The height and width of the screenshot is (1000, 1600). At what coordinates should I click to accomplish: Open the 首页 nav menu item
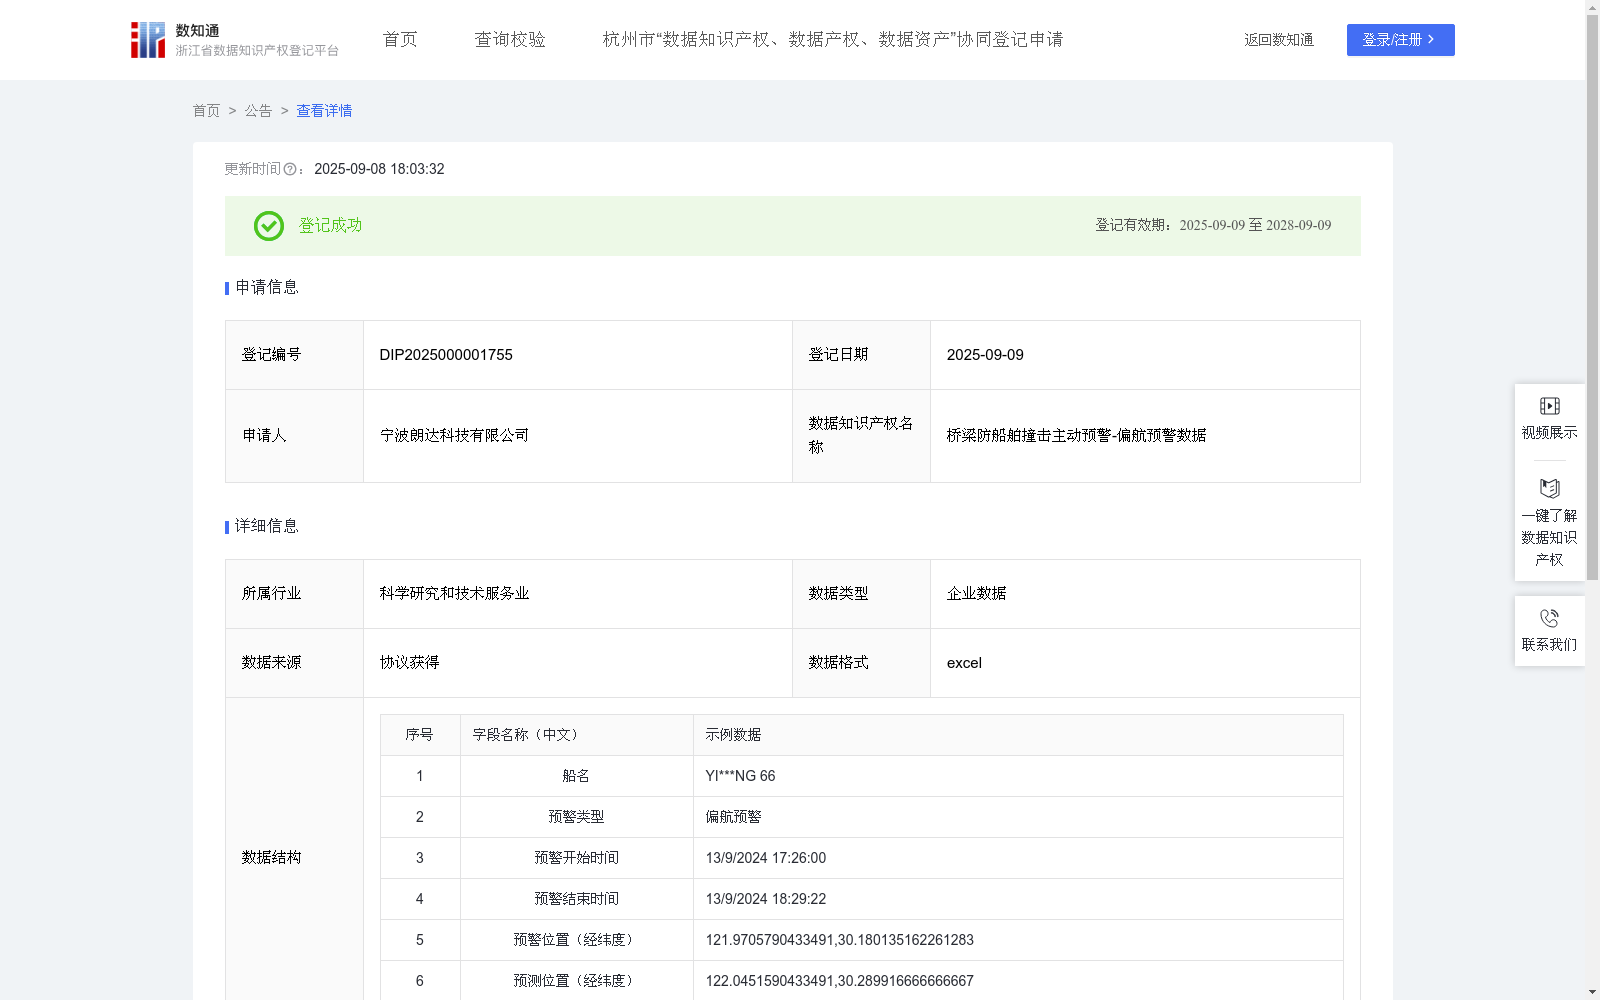pyautogui.click(x=400, y=40)
